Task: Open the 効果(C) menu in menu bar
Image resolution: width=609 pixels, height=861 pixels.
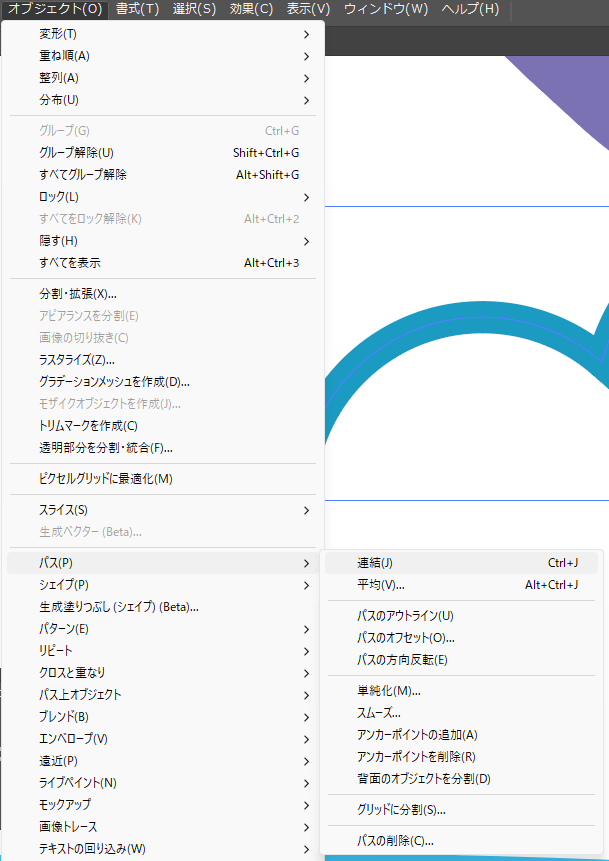Action: coord(250,9)
